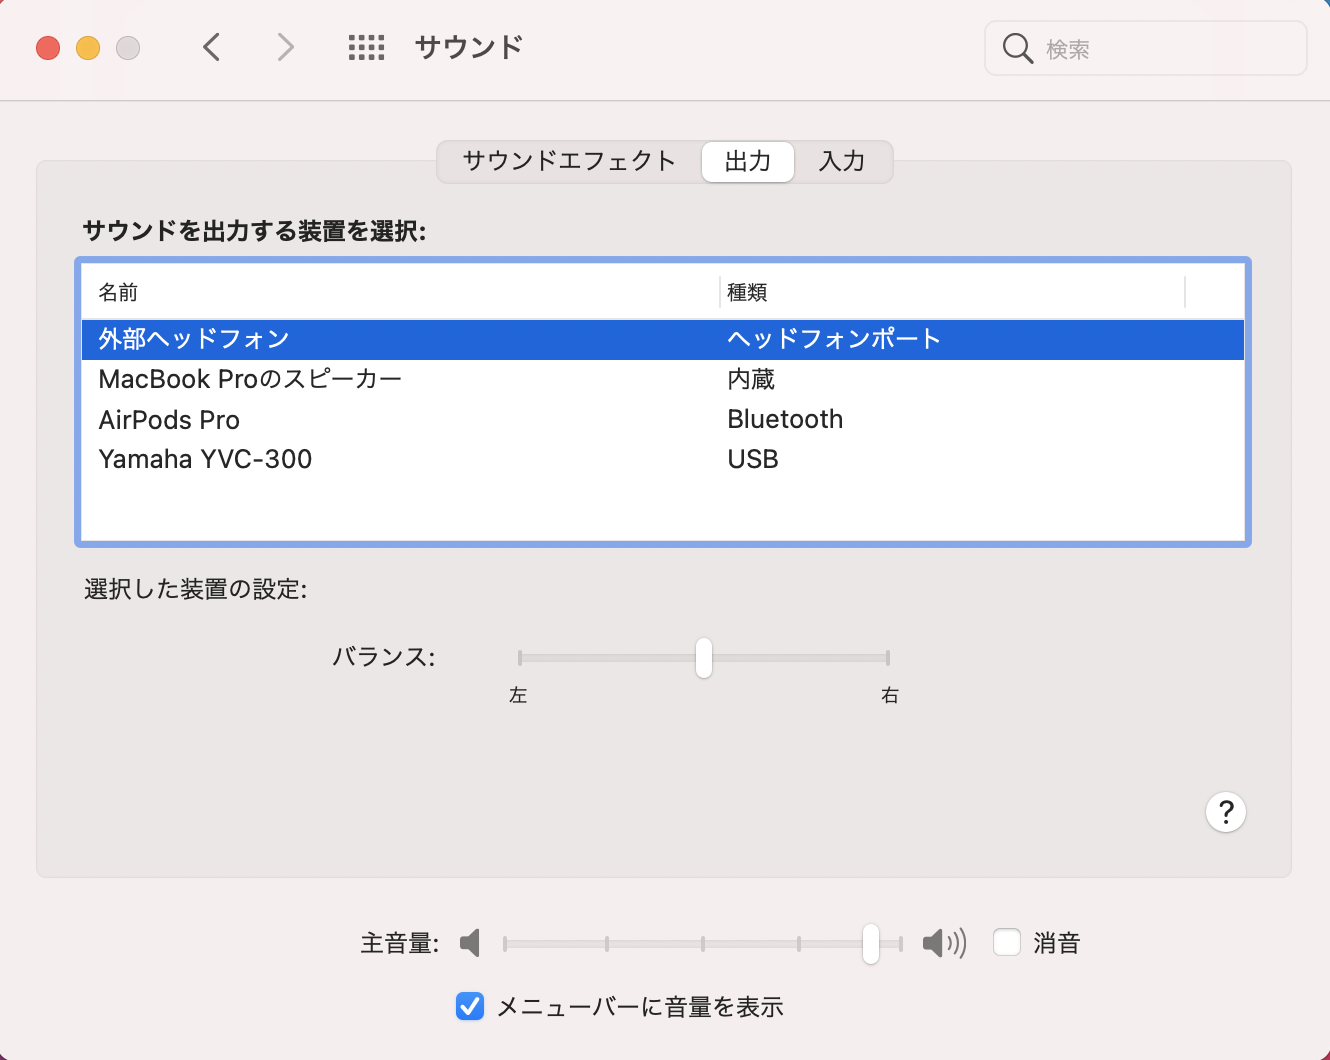This screenshot has height=1060, width=1330.
Task: Switch to the 入力 tab
Action: 842,161
